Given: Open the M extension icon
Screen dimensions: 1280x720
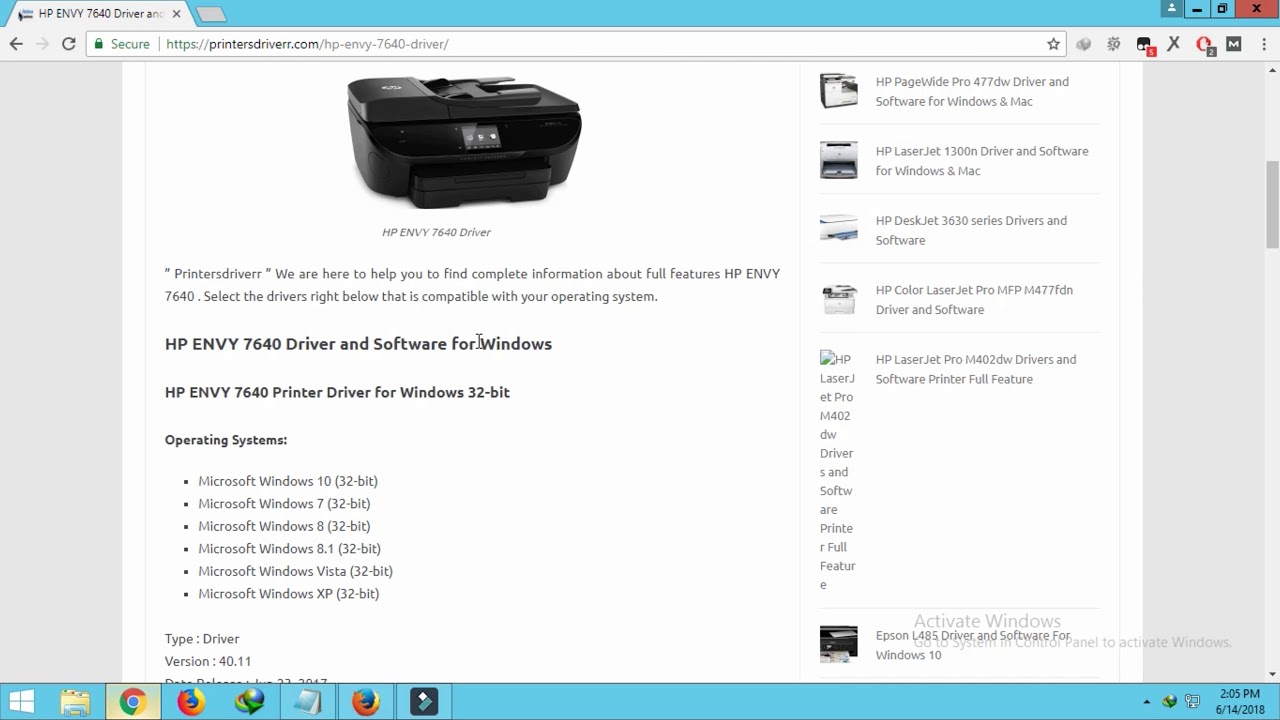Looking at the screenshot, I should (x=1233, y=44).
